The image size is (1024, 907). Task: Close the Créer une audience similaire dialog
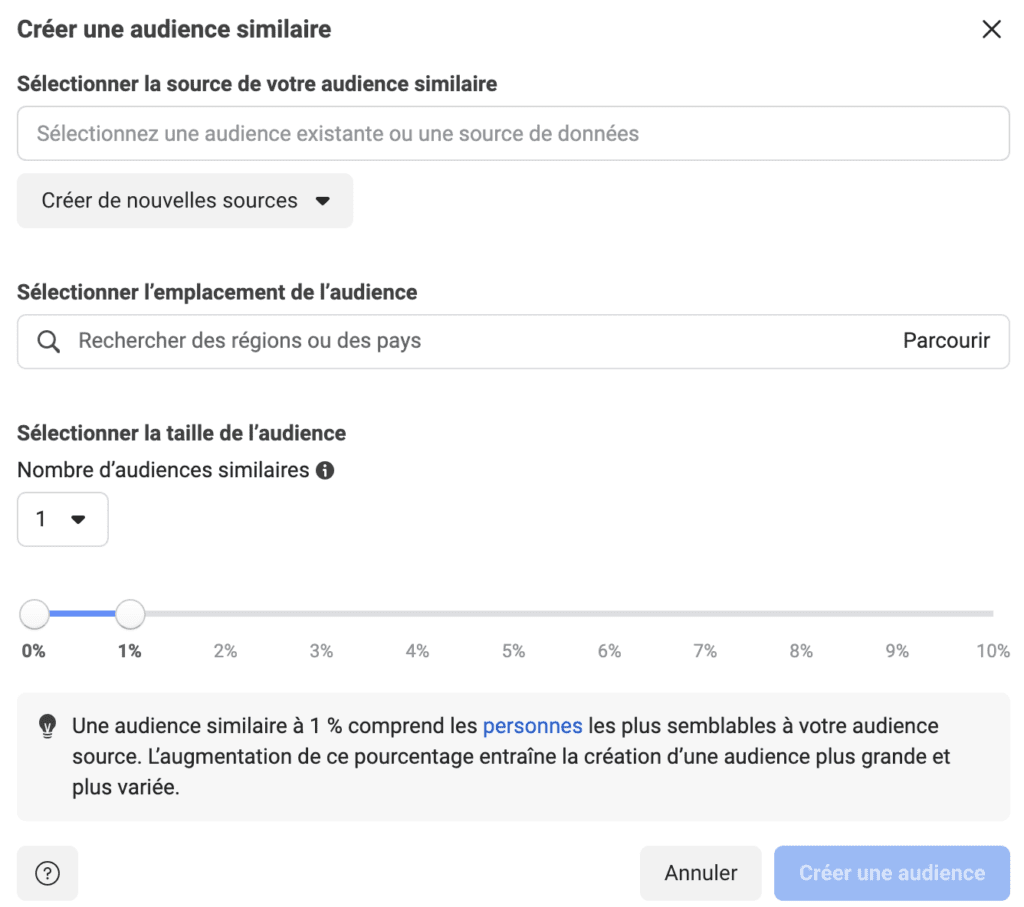tap(991, 29)
